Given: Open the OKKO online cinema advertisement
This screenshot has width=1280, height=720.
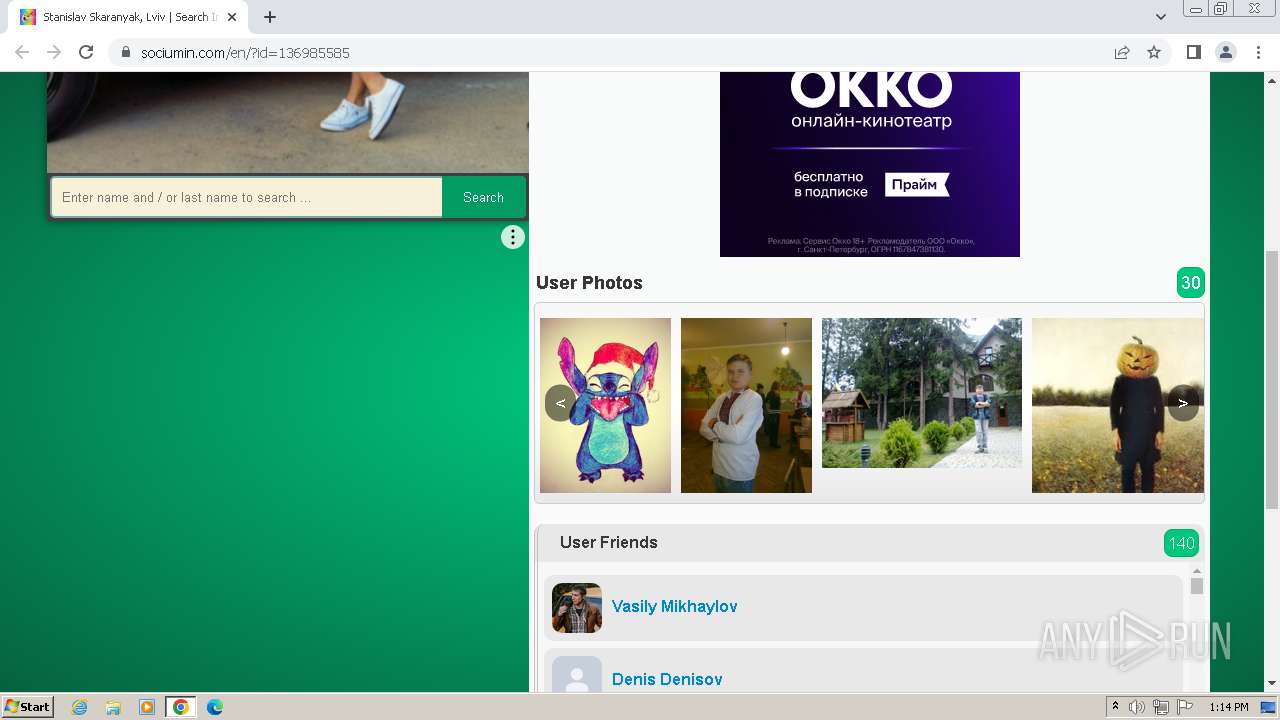Looking at the screenshot, I should (x=870, y=164).
